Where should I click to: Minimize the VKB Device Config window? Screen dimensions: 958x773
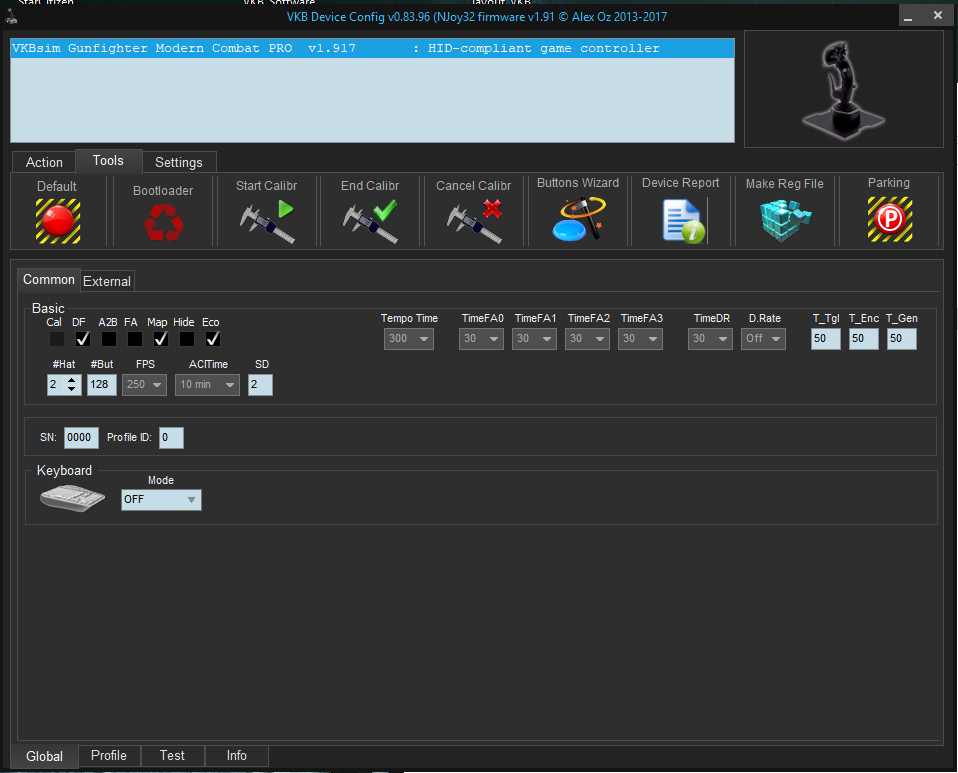[908, 16]
